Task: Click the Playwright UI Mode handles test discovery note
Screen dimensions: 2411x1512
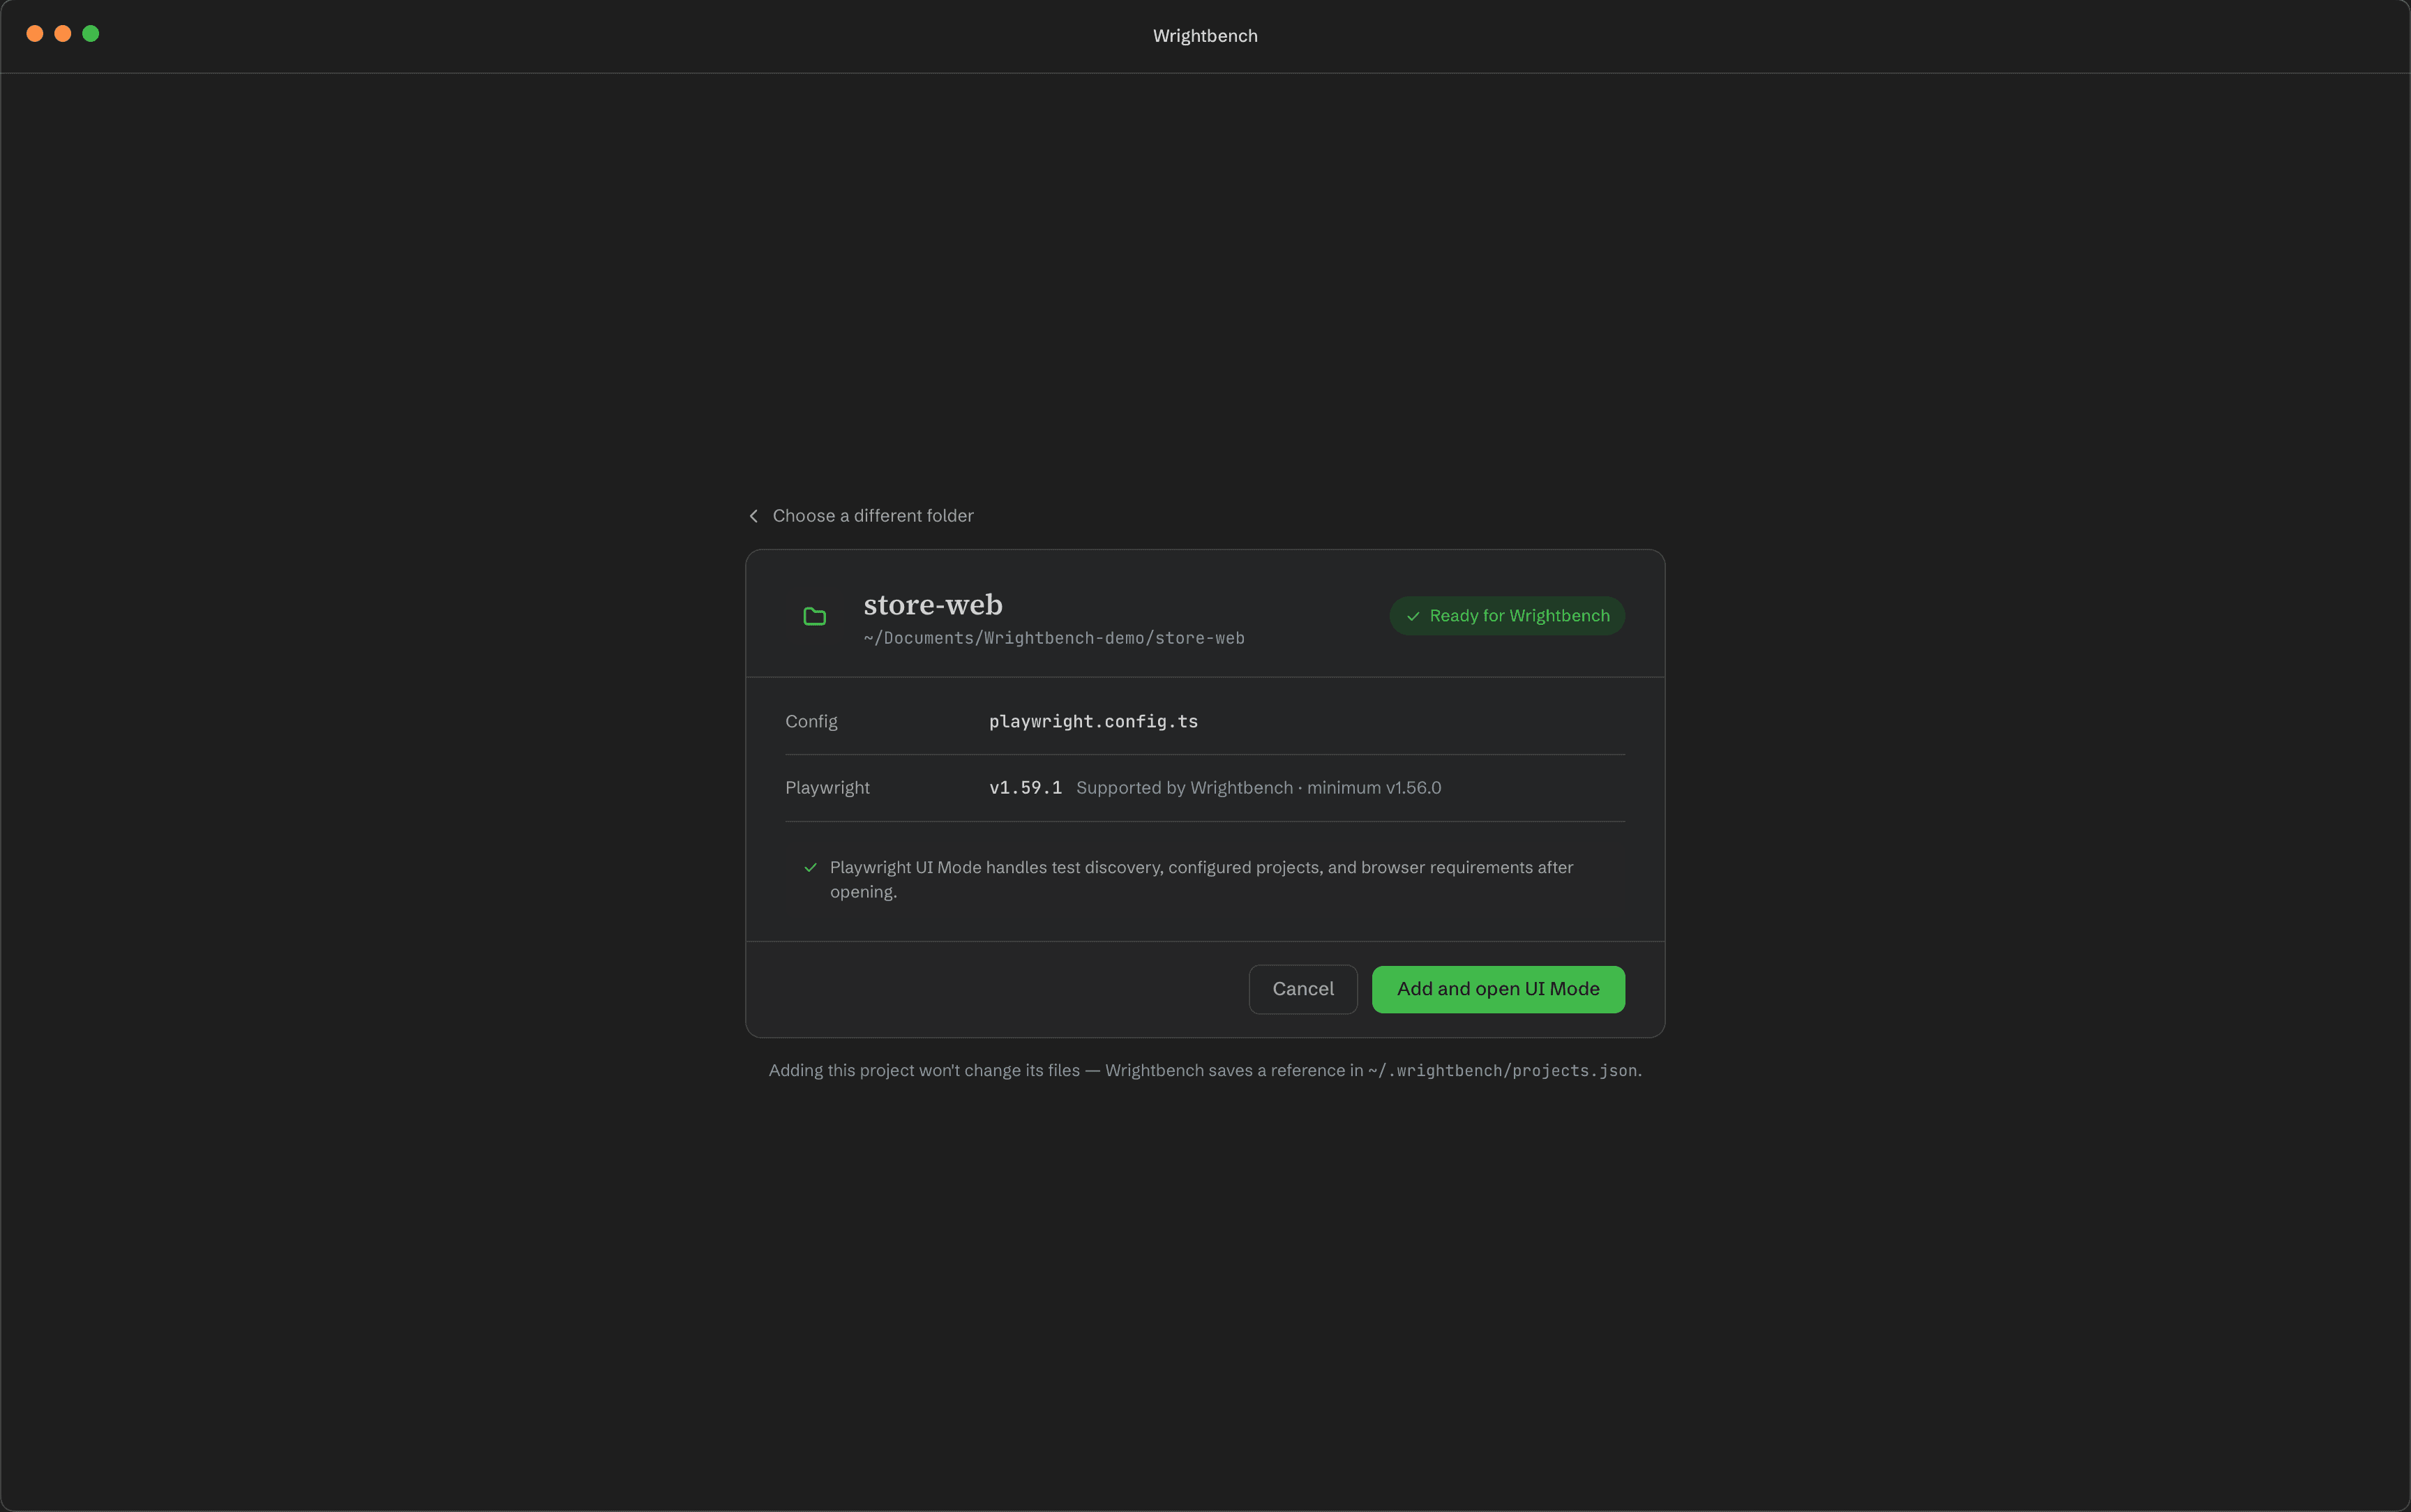Action: (1201, 880)
